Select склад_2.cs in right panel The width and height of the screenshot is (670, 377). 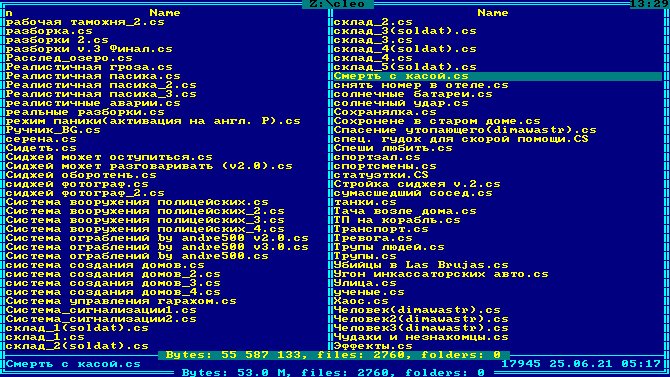click(x=373, y=22)
